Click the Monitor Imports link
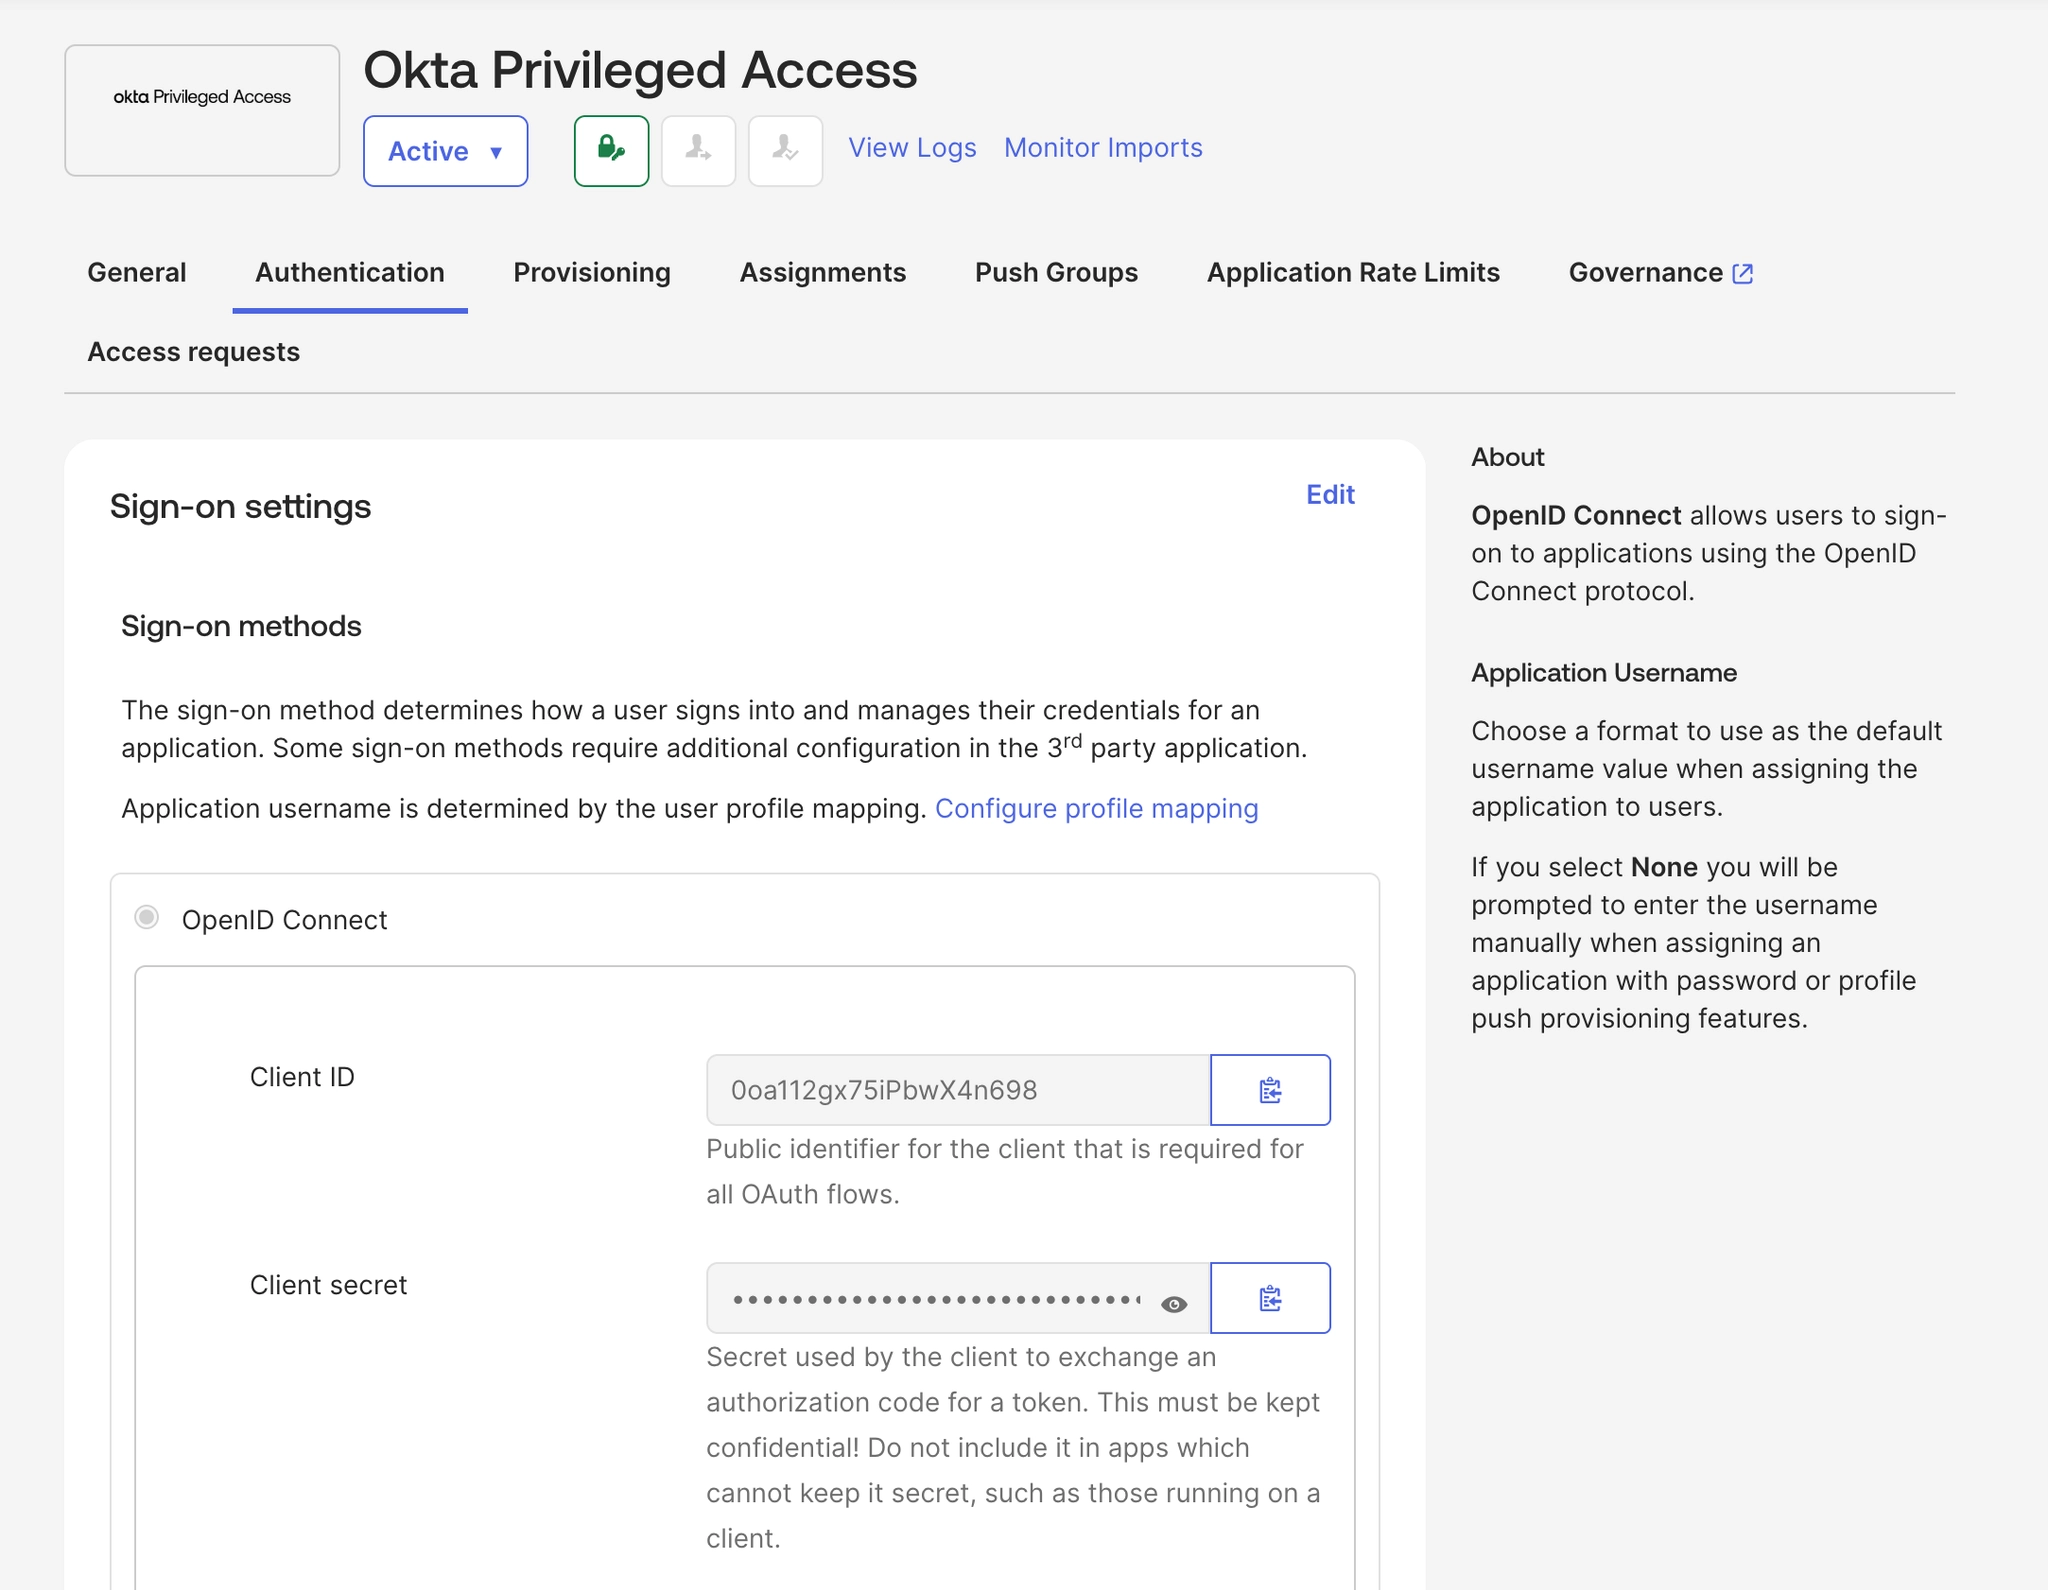The width and height of the screenshot is (2048, 1590). point(1102,148)
